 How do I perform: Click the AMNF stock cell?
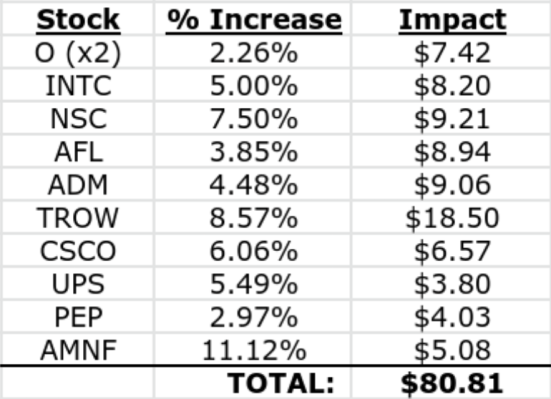pyautogui.click(x=78, y=350)
